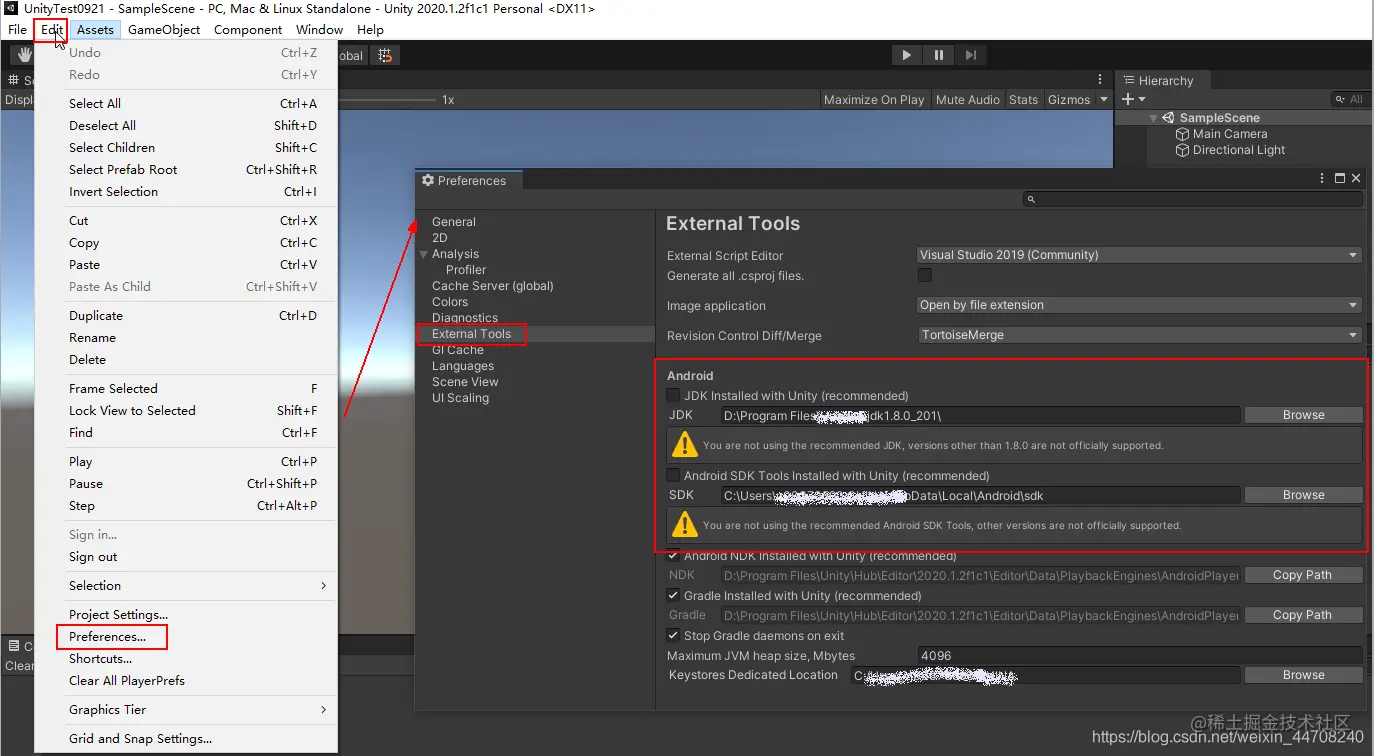Screen dimensions: 1374x756
Task: Collapse the SampleScene hierarchy arrow
Action: click(x=1152, y=118)
